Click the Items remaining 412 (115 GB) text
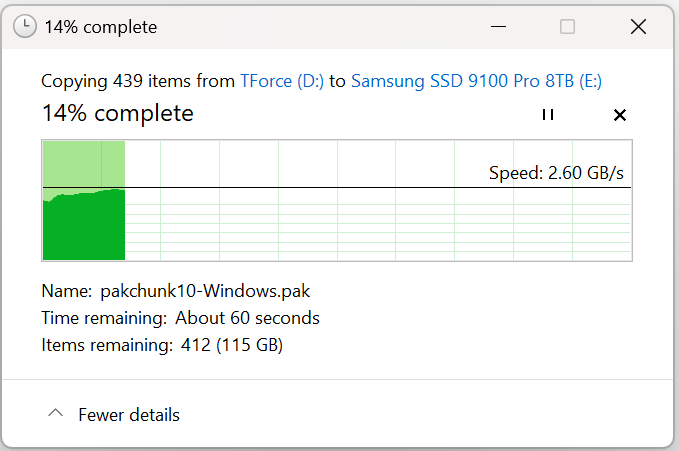The width and height of the screenshot is (679, 451). [162, 345]
